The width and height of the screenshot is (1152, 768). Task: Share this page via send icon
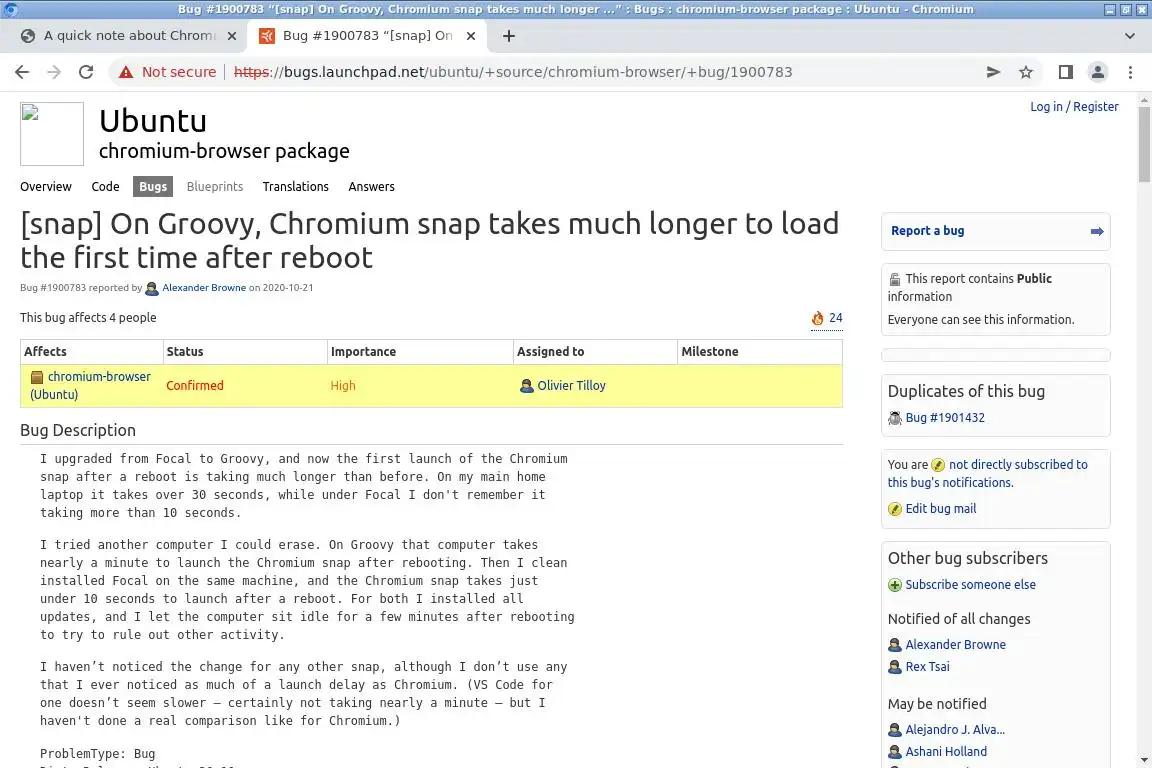point(993,72)
